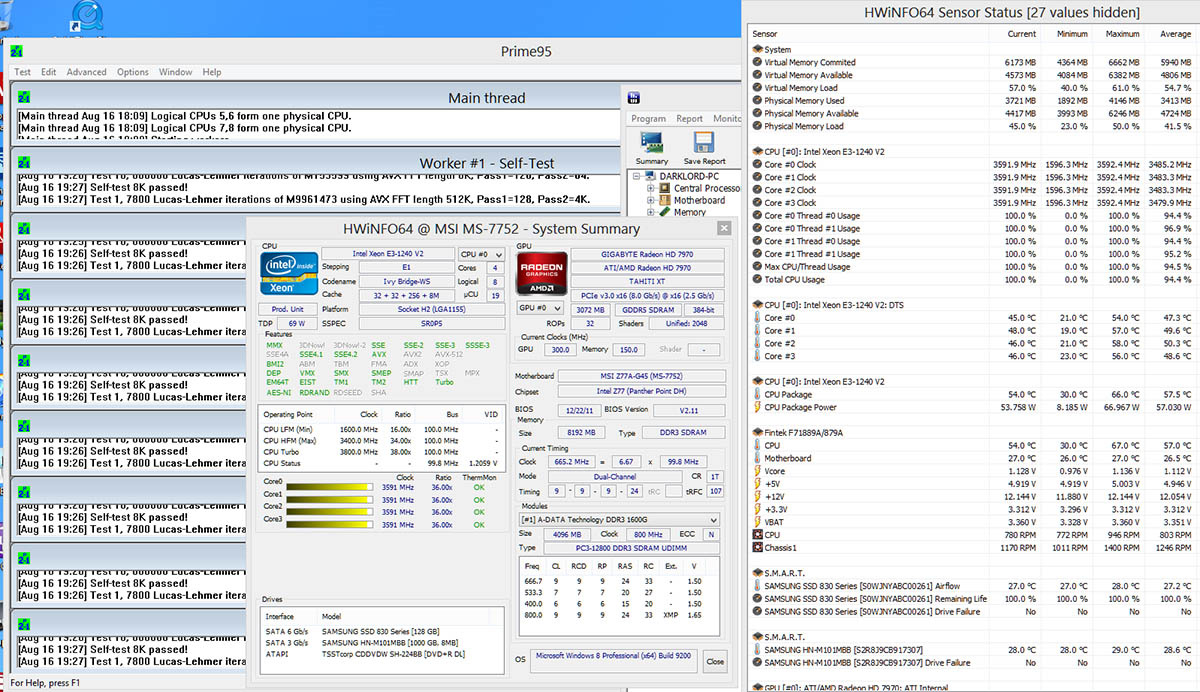Open the Options menu in Prime95

[133, 72]
